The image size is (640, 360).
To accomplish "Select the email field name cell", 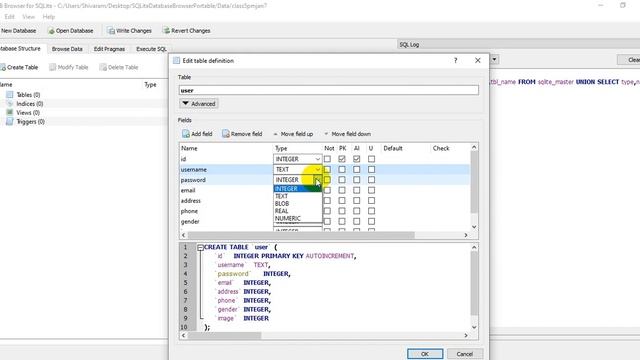I will tap(226, 190).
